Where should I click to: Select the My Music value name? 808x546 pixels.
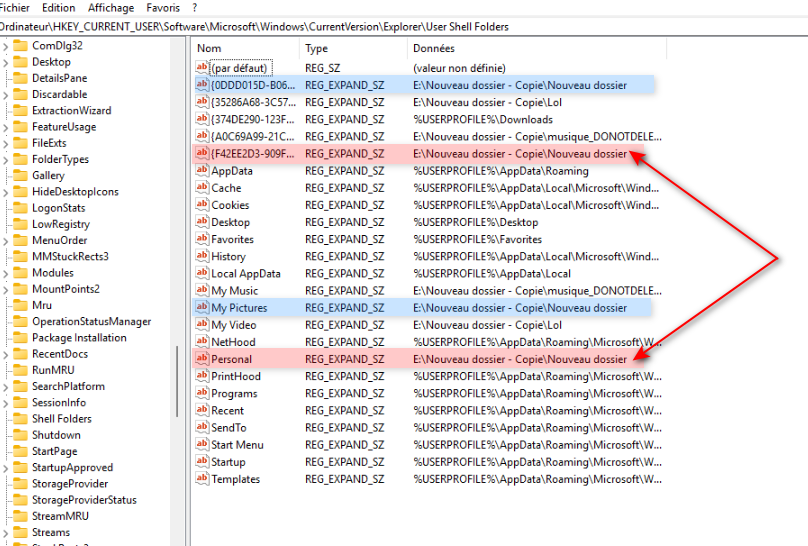coord(234,291)
